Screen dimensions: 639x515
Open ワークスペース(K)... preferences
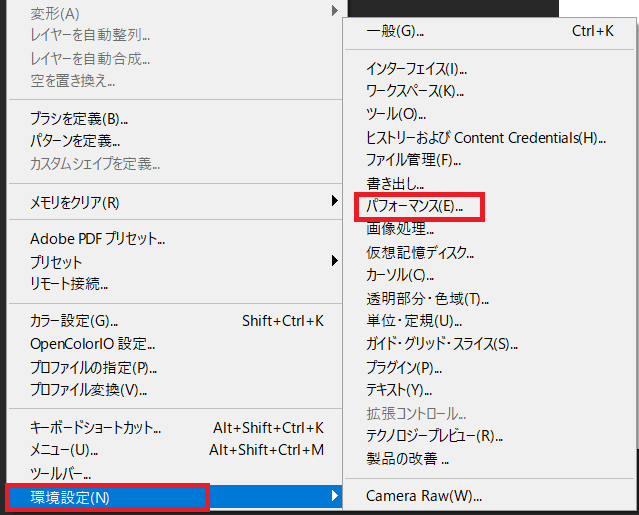click(490, 91)
